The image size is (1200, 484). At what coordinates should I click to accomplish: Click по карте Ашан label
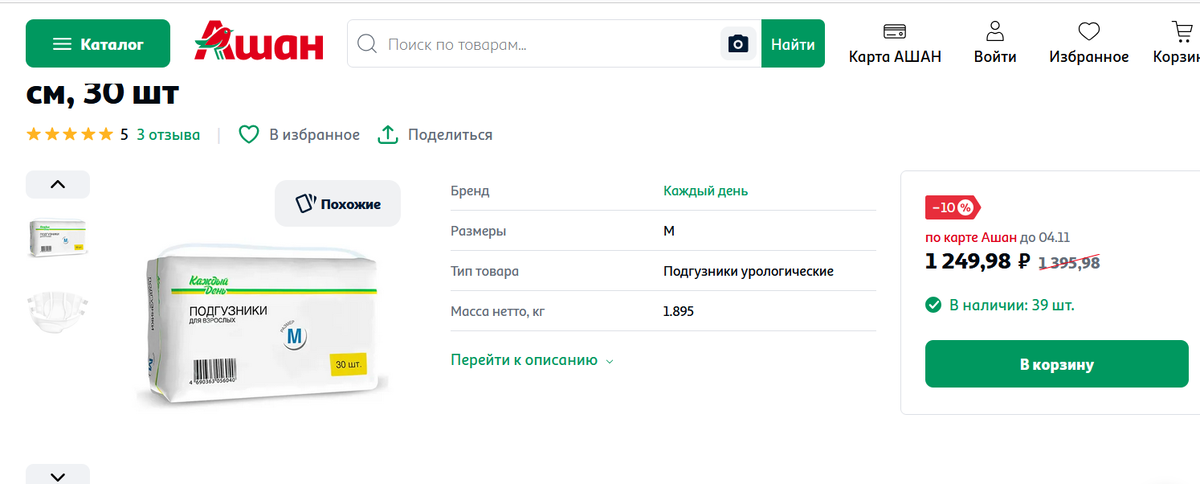coord(970,237)
